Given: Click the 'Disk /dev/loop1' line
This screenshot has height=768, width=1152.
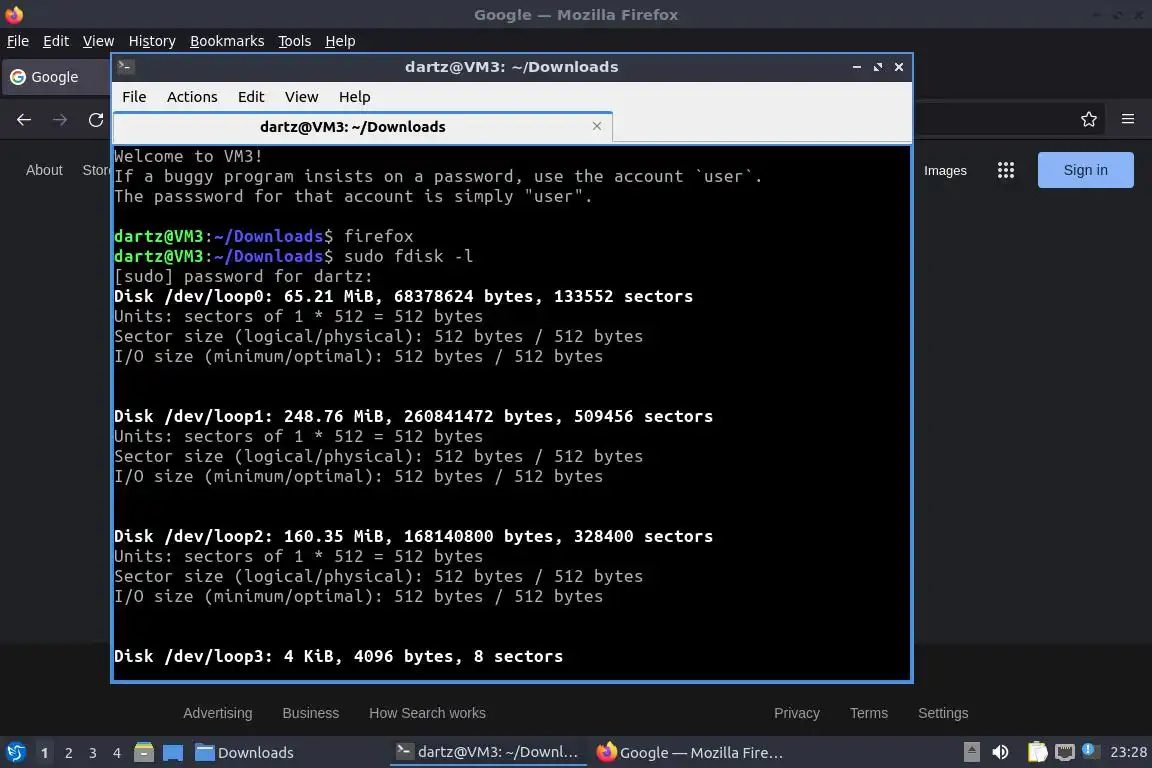Looking at the screenshot, I should (x=413, y=416).
